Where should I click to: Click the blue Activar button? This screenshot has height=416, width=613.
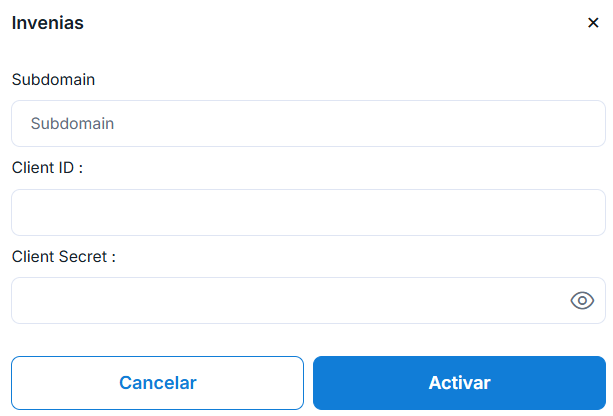click(459, 383)
